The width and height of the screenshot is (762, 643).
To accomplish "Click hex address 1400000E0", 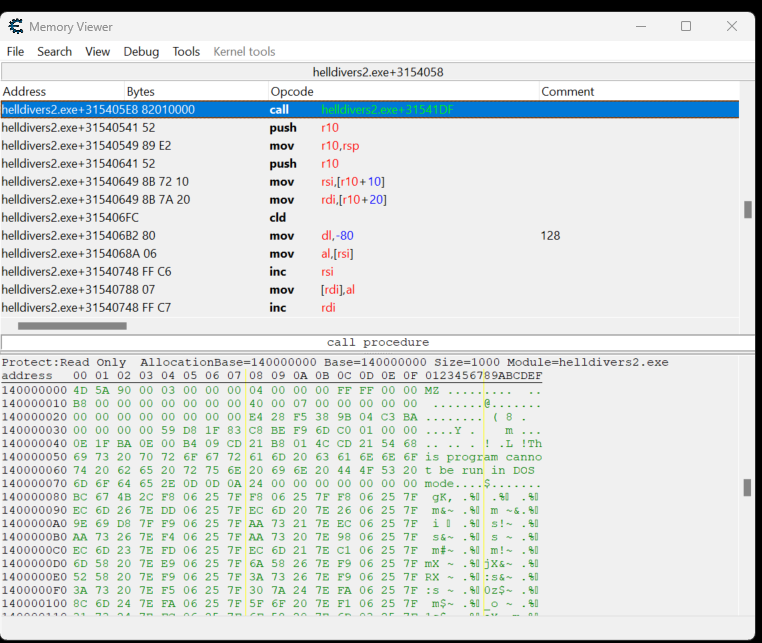I will 34,577.
